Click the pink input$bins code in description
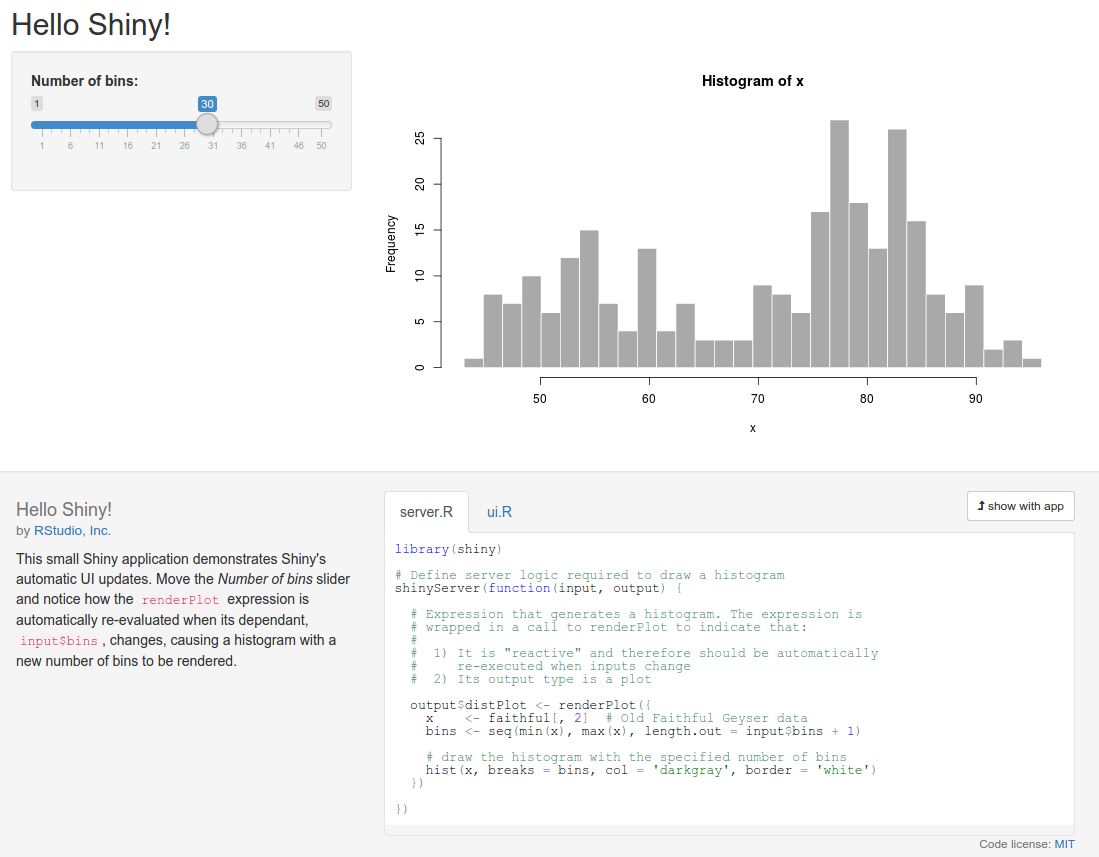1099x857 pixels. [59, 641]
